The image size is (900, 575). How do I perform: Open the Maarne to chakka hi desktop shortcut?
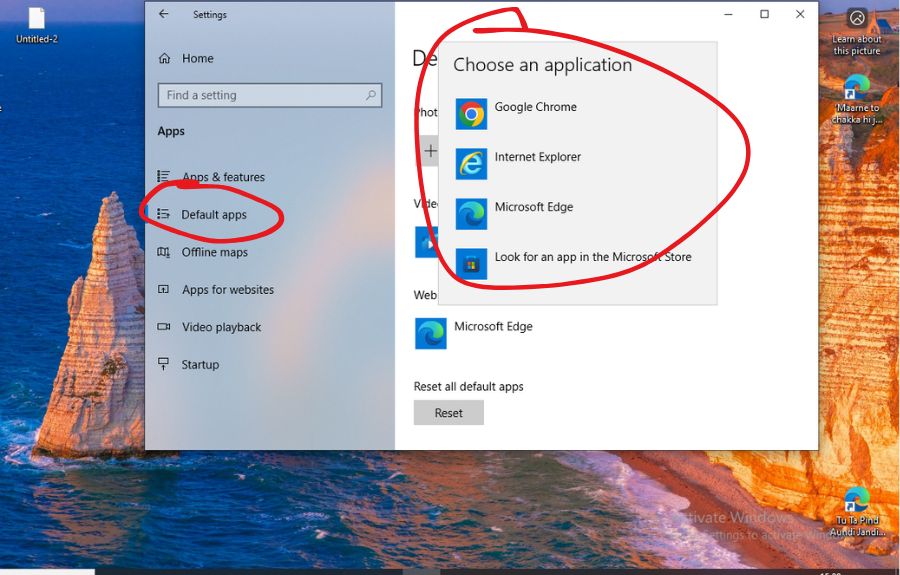(857, 99)
